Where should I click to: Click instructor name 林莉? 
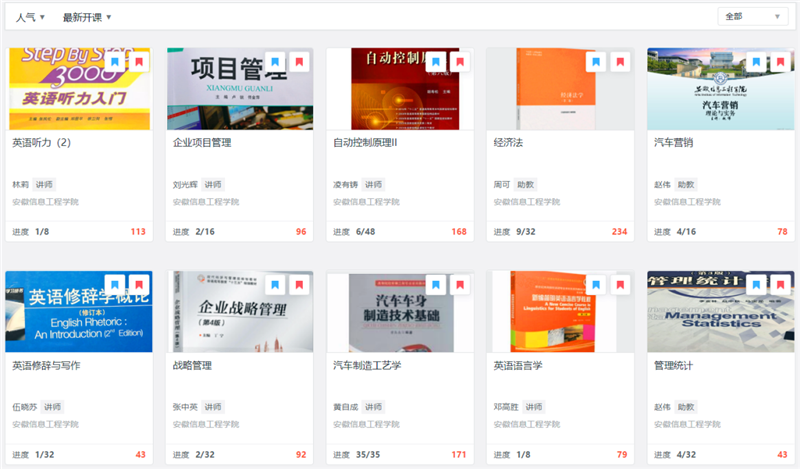20,184
